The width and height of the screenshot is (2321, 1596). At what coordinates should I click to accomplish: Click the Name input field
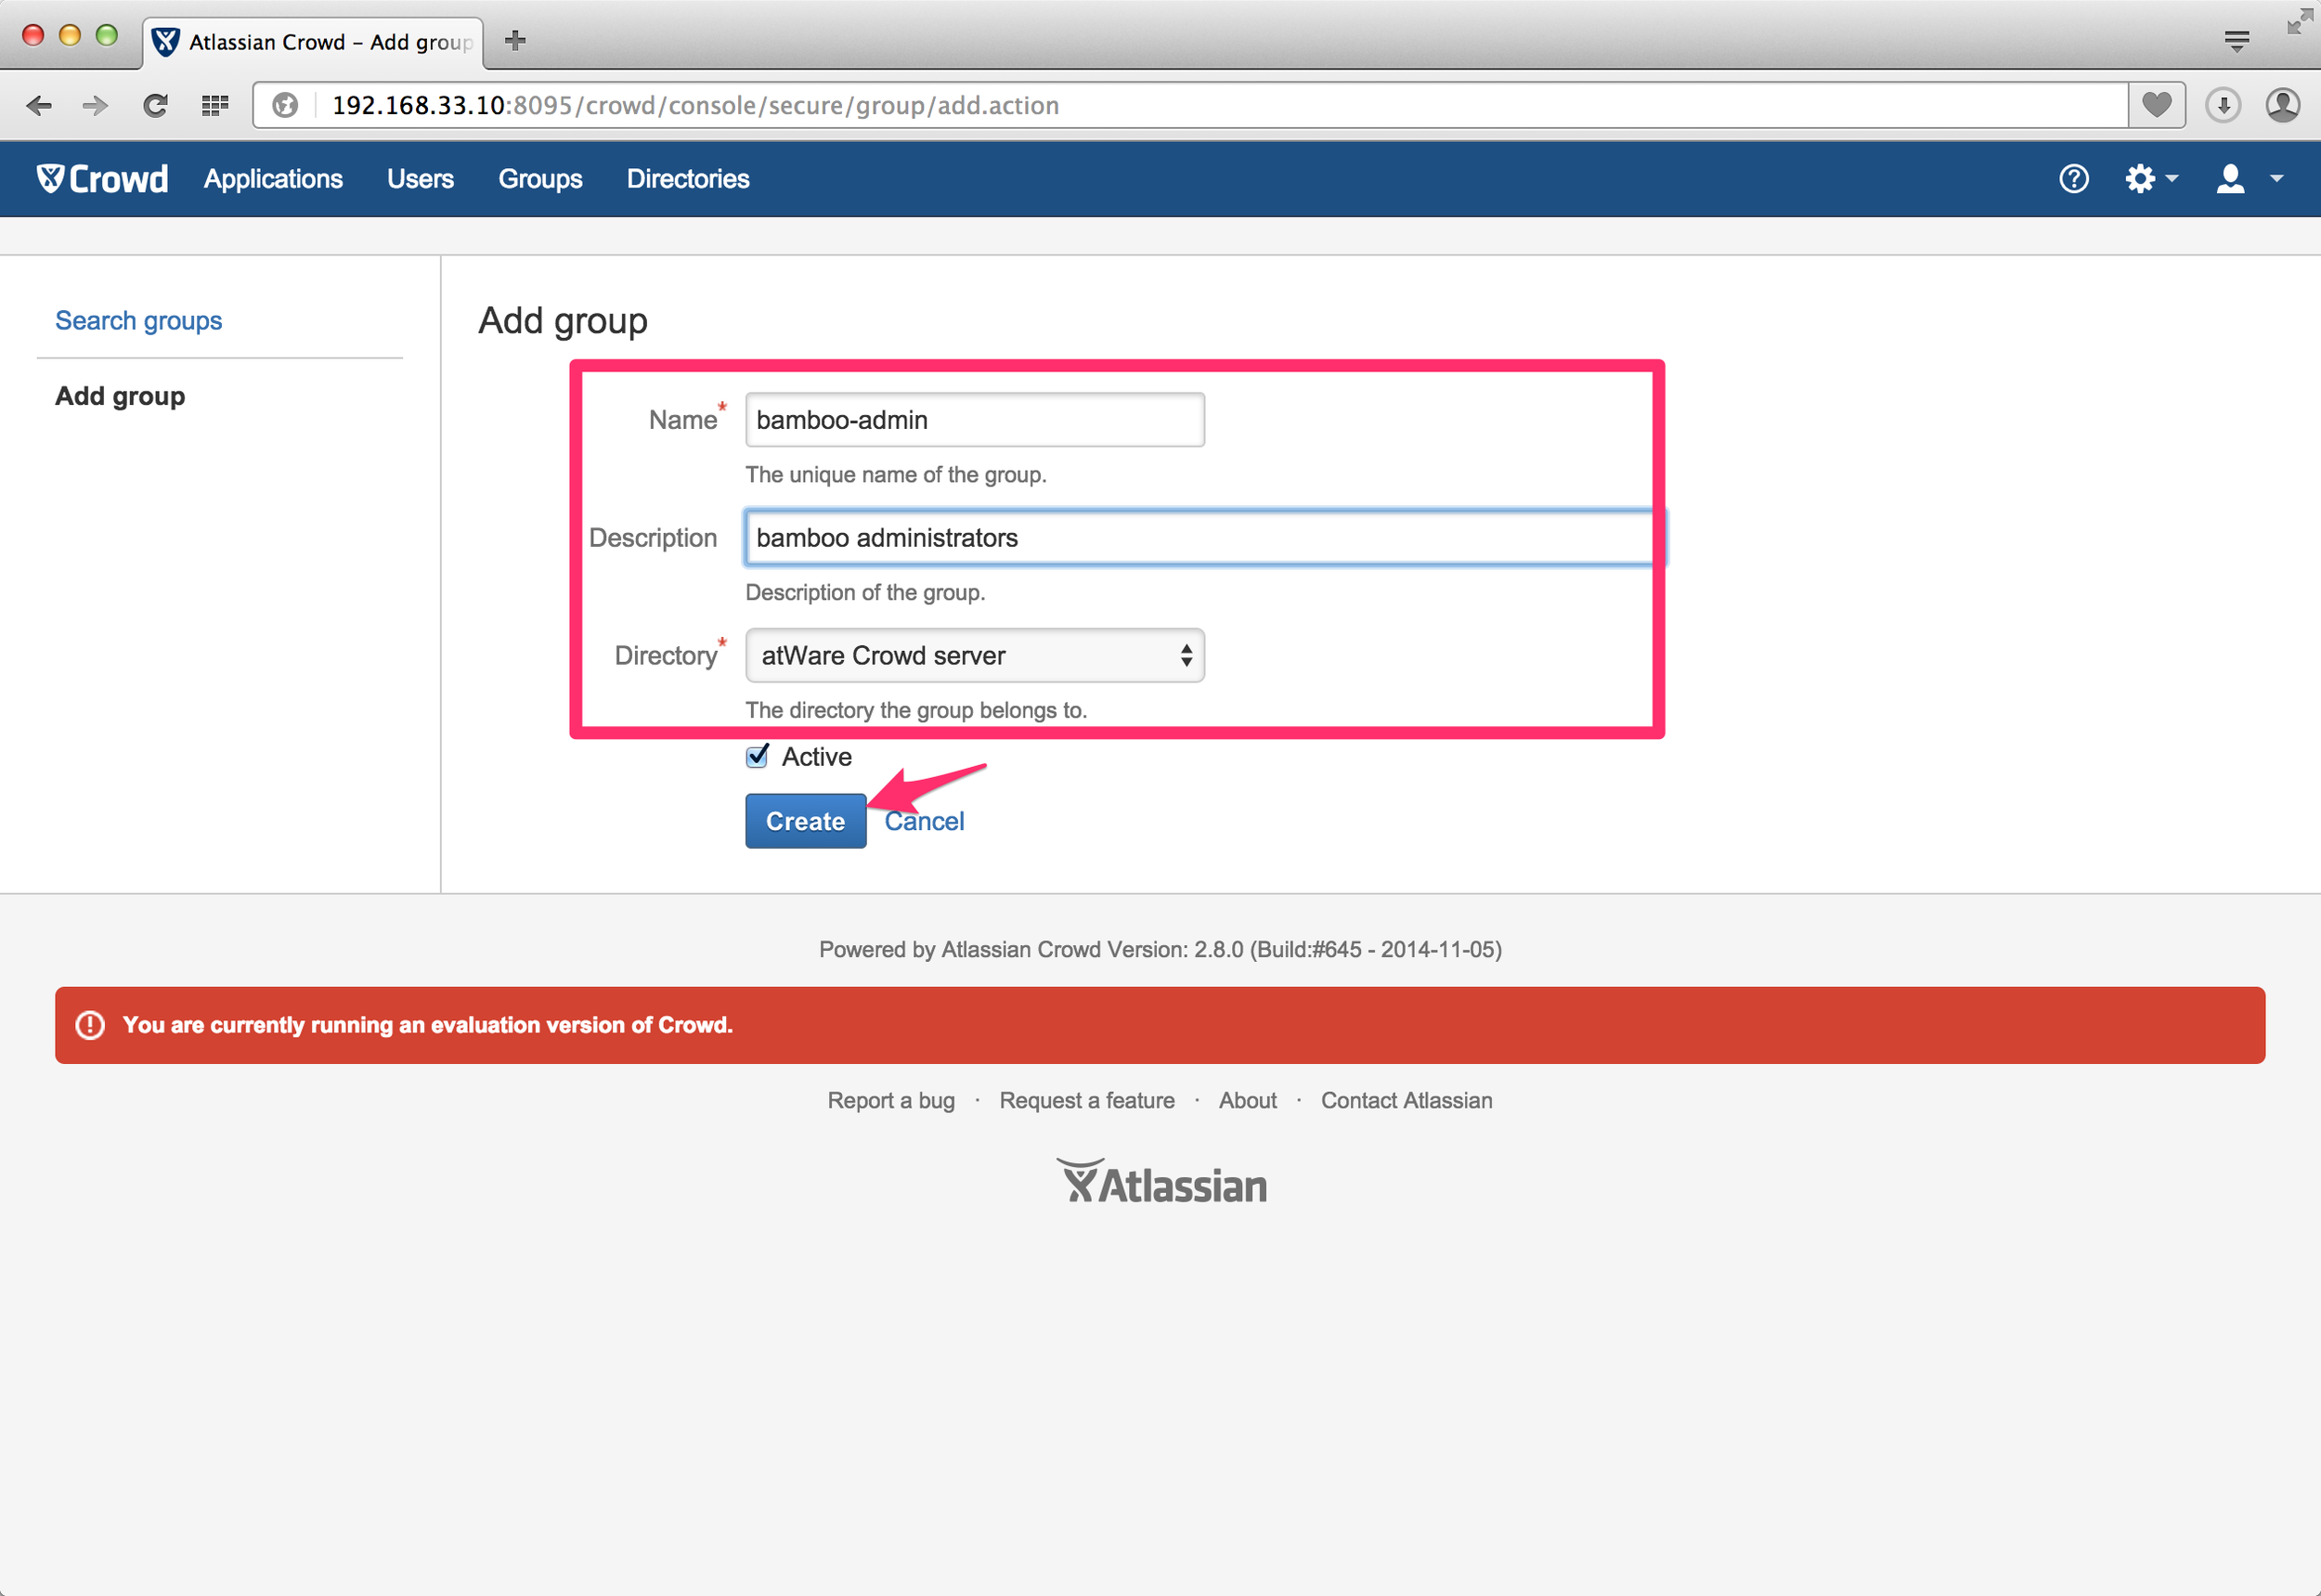pos(975,420)
